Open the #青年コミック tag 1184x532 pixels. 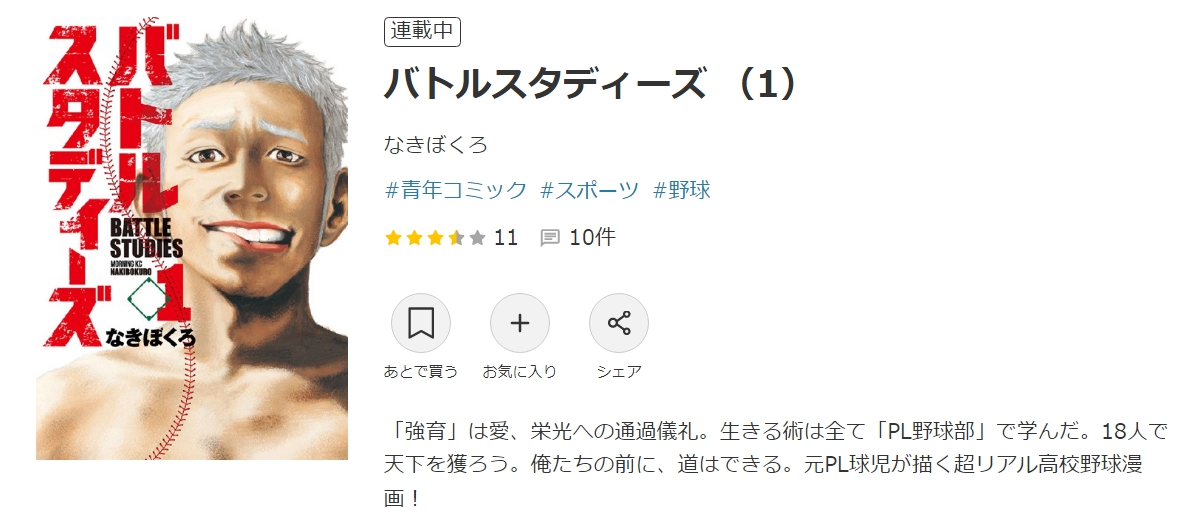pos(455,190)
